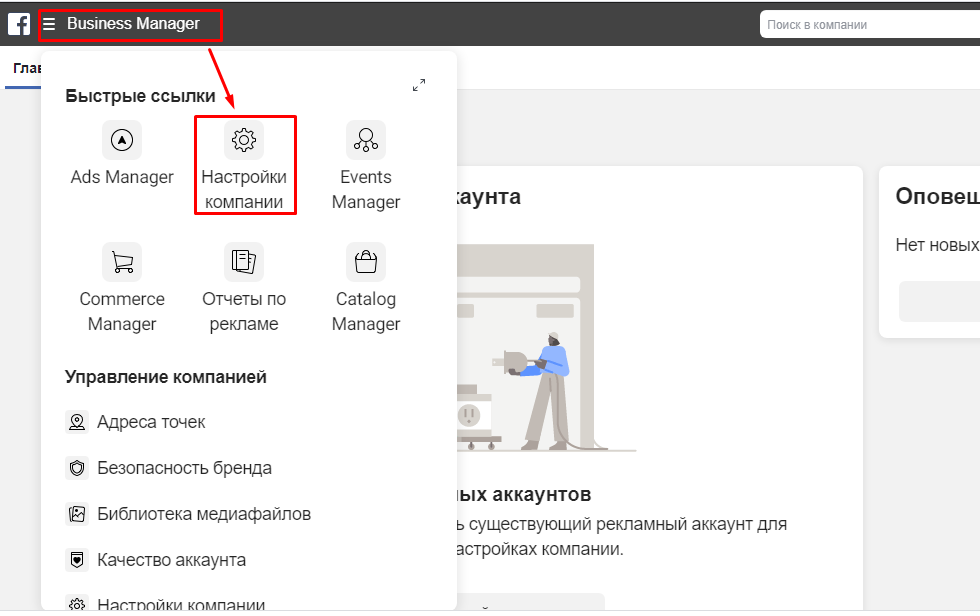The height and width of the screenshot is (616, 980).
Task: Click the 'Отчеты по рекламе' label
Action: coord(244,311)
